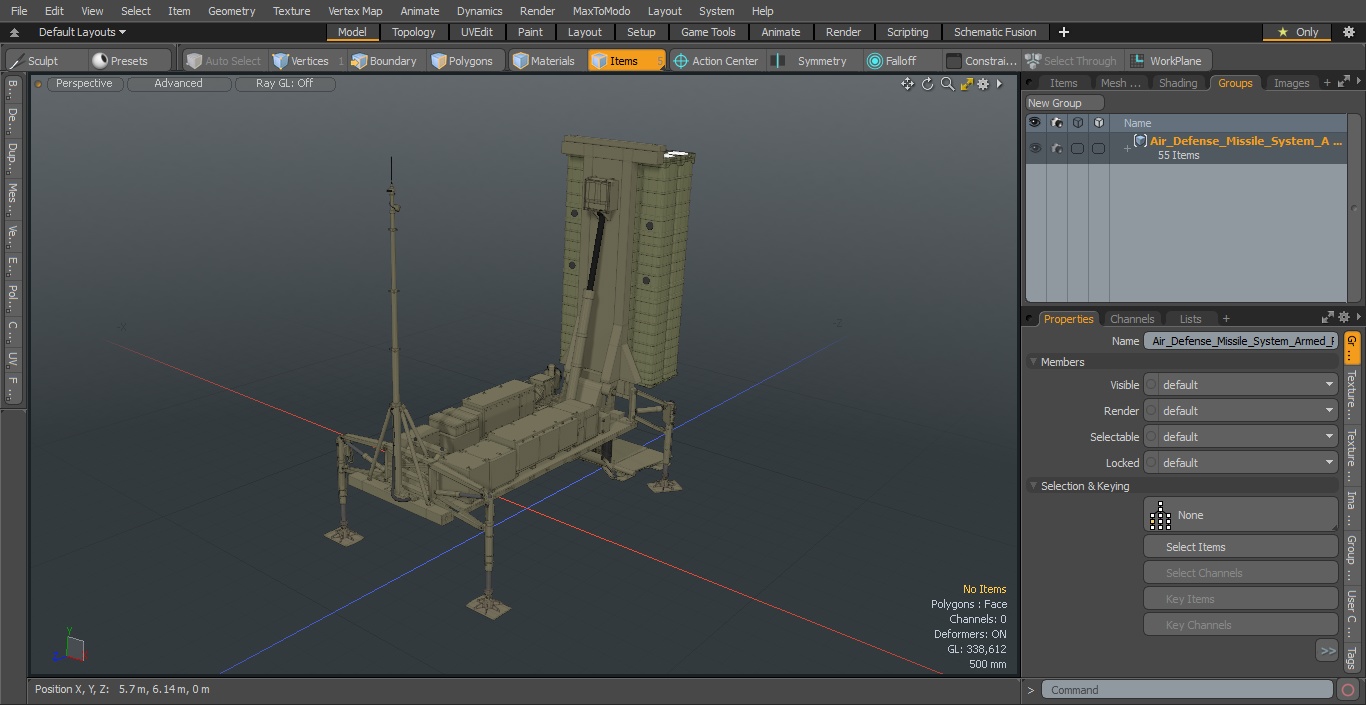Toggle Auto Select mode
This screenshot has height=705, width=1366.
(224, 61)
